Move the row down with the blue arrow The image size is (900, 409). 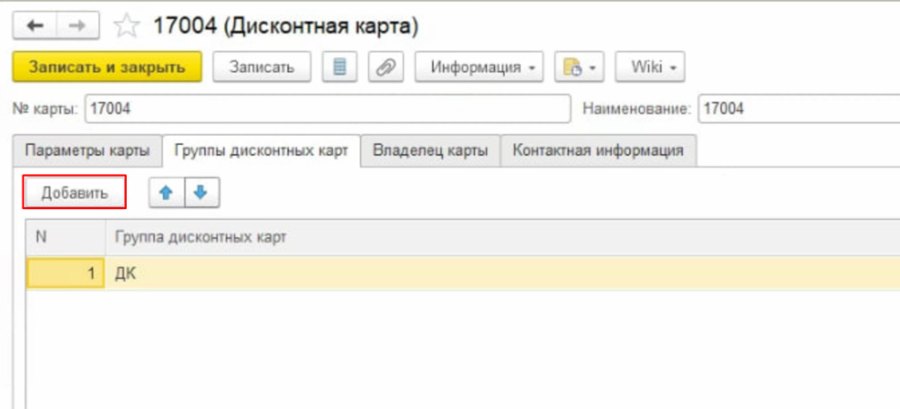click(x=201, y=193)
